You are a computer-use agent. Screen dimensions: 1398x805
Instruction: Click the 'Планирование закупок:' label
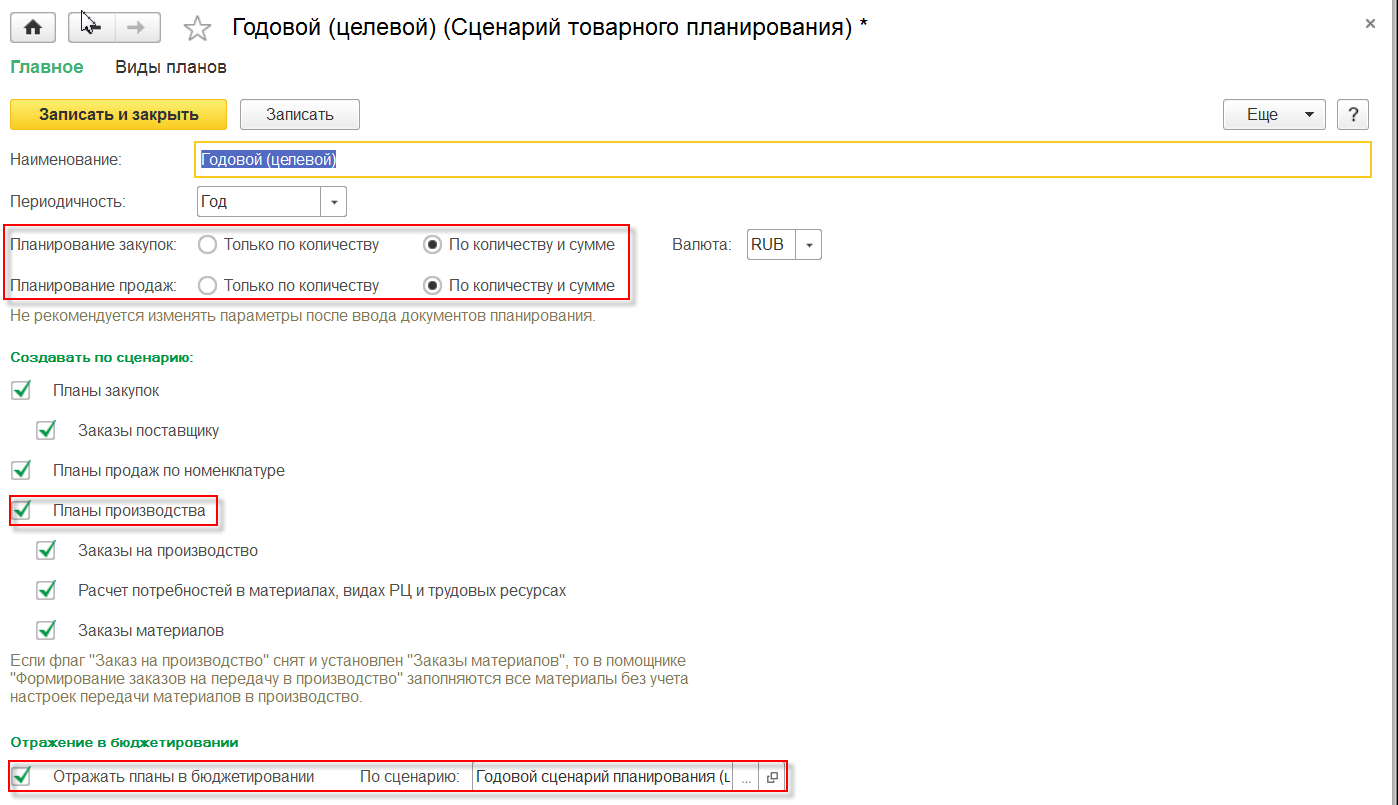click(93, 244)
